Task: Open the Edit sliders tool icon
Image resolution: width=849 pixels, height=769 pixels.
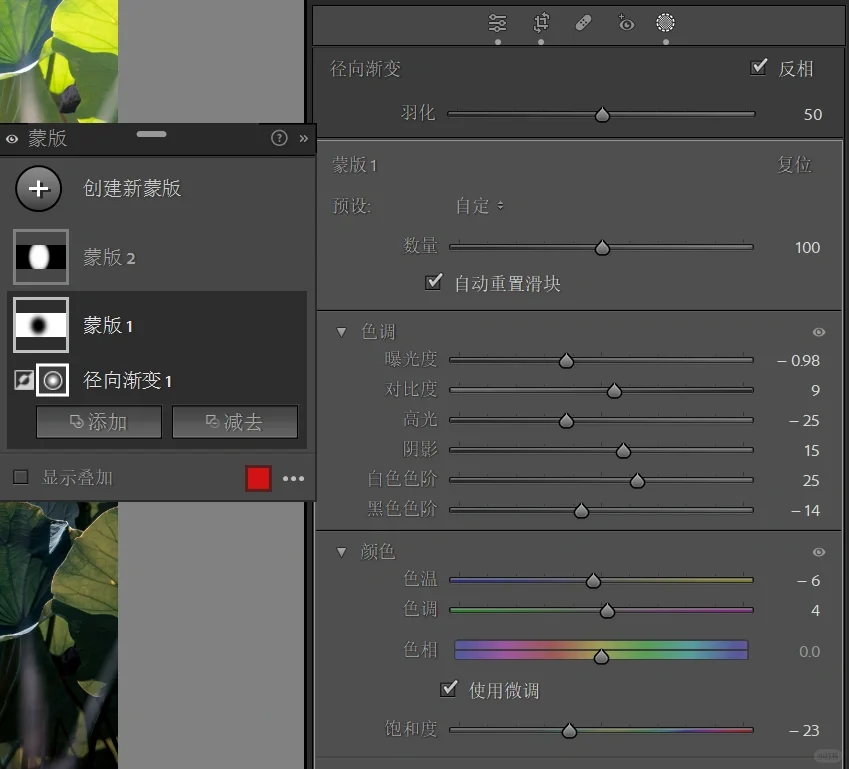Action: (x=497, y=23)
